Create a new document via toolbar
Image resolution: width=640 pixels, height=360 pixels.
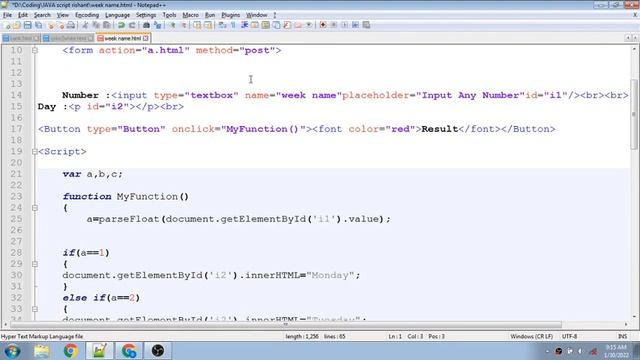tap(7, 25)
